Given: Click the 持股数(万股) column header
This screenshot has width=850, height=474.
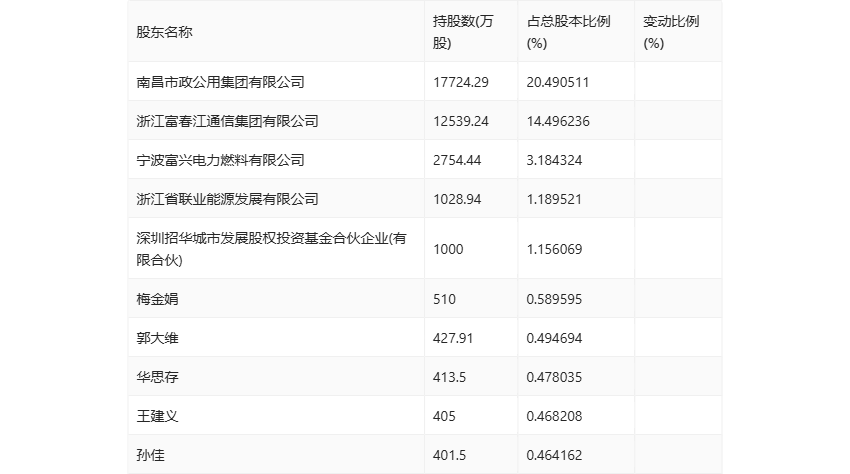Looking at the screenshot, I should [x=463, y=32].
